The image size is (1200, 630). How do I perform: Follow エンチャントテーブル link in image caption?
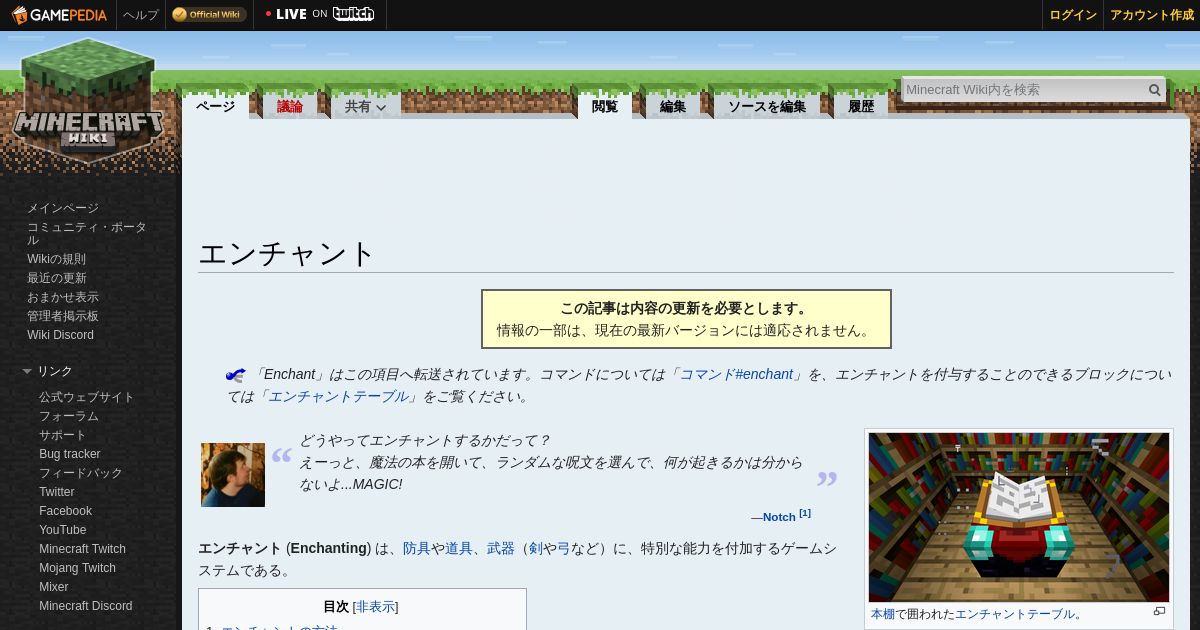coord(1015,614)
